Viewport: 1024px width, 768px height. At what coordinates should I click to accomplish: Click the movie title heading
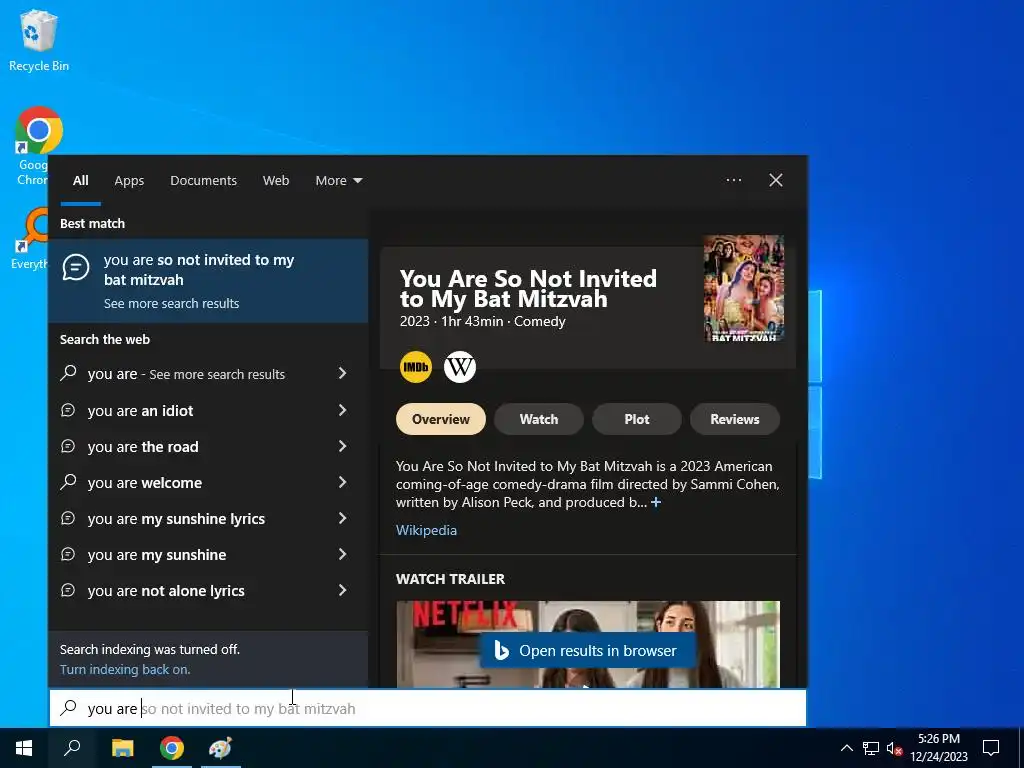pyautogui.click(x=528, y=289)
